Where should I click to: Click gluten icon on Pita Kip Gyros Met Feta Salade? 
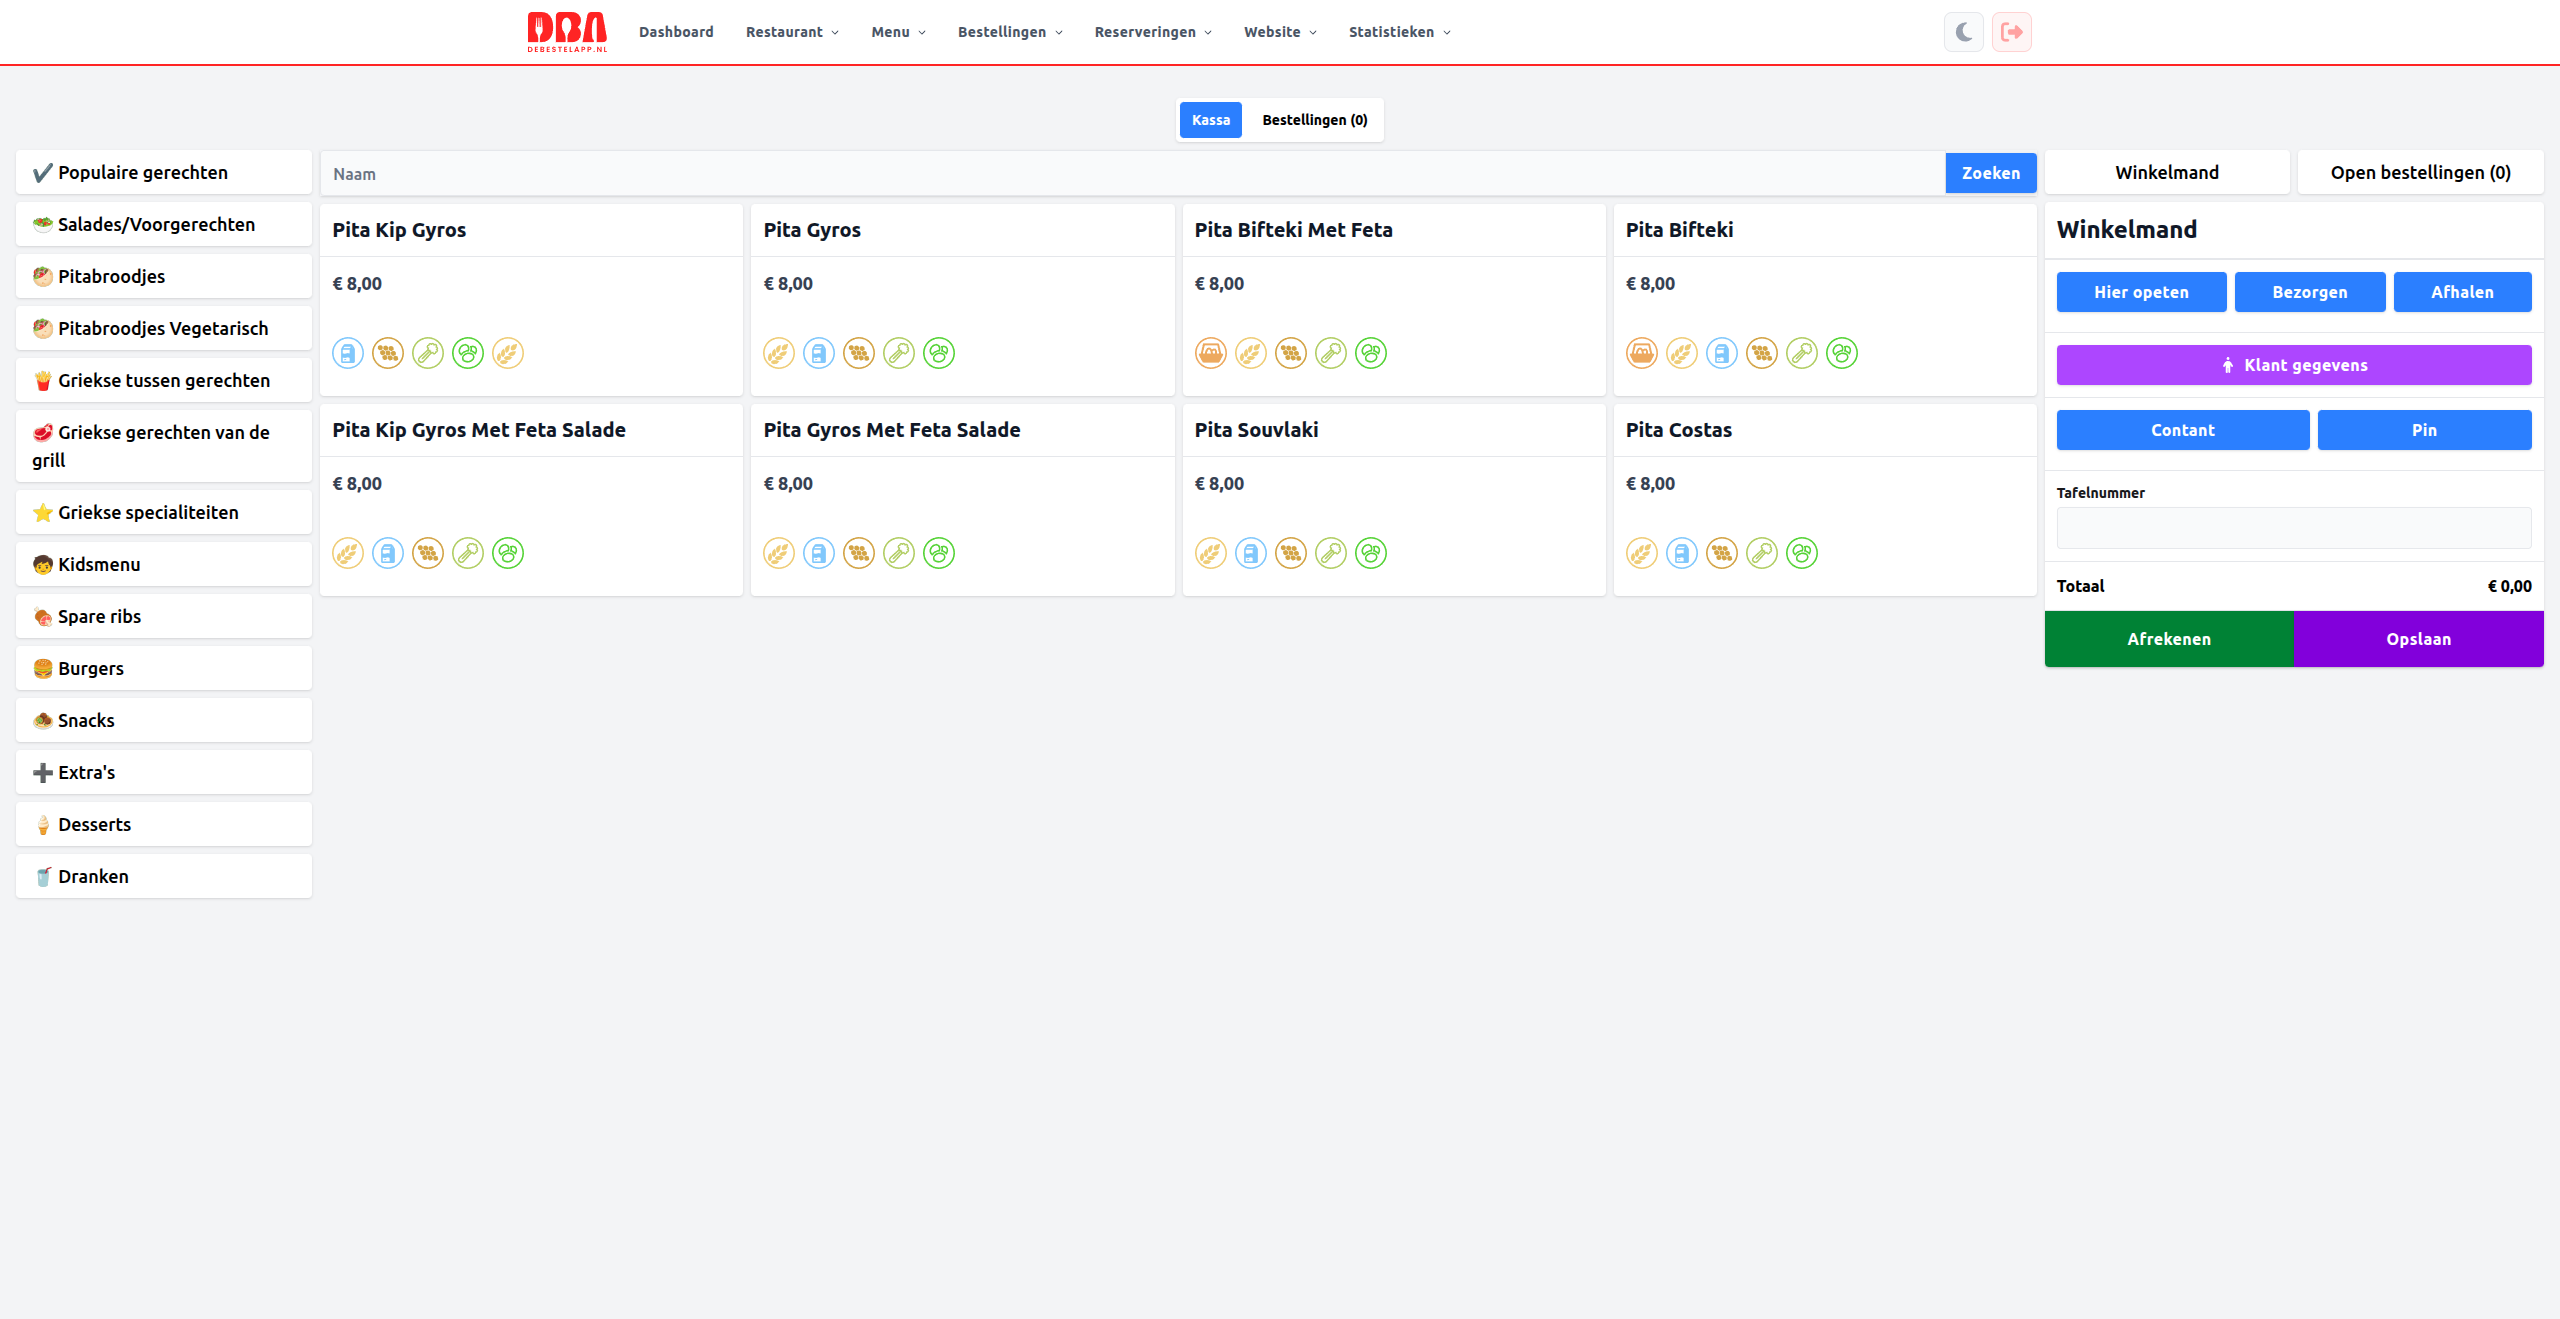(348, 553)
